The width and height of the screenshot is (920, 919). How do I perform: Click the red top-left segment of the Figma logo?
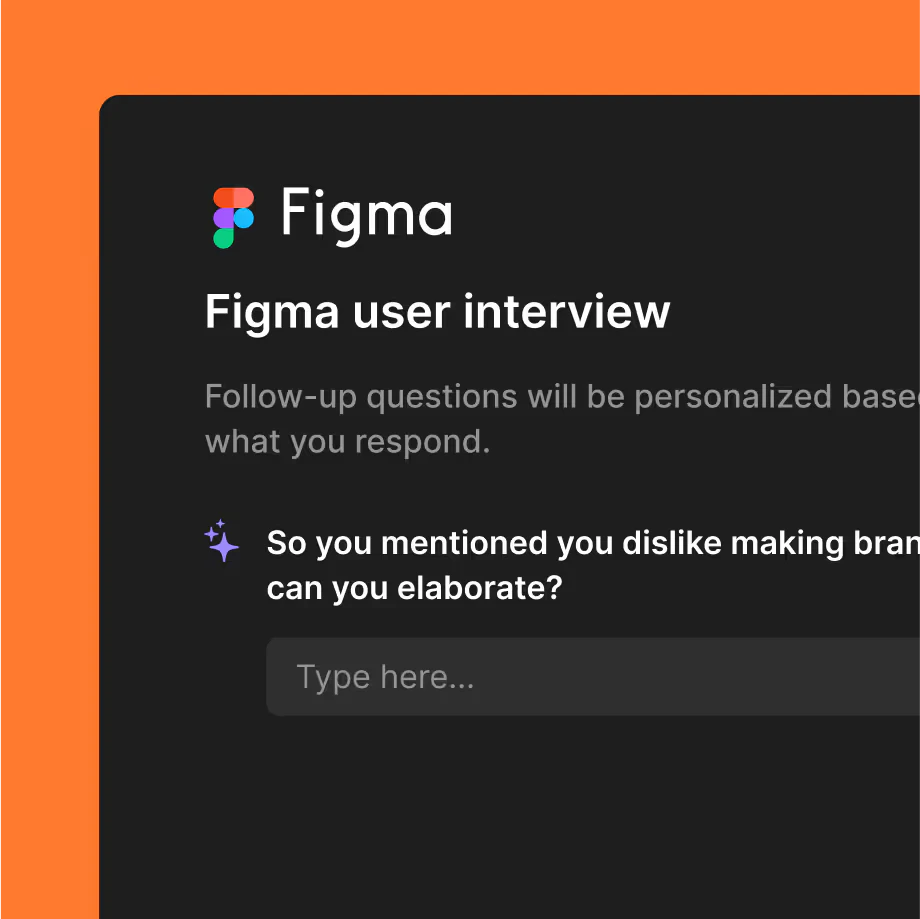point(223,197)
